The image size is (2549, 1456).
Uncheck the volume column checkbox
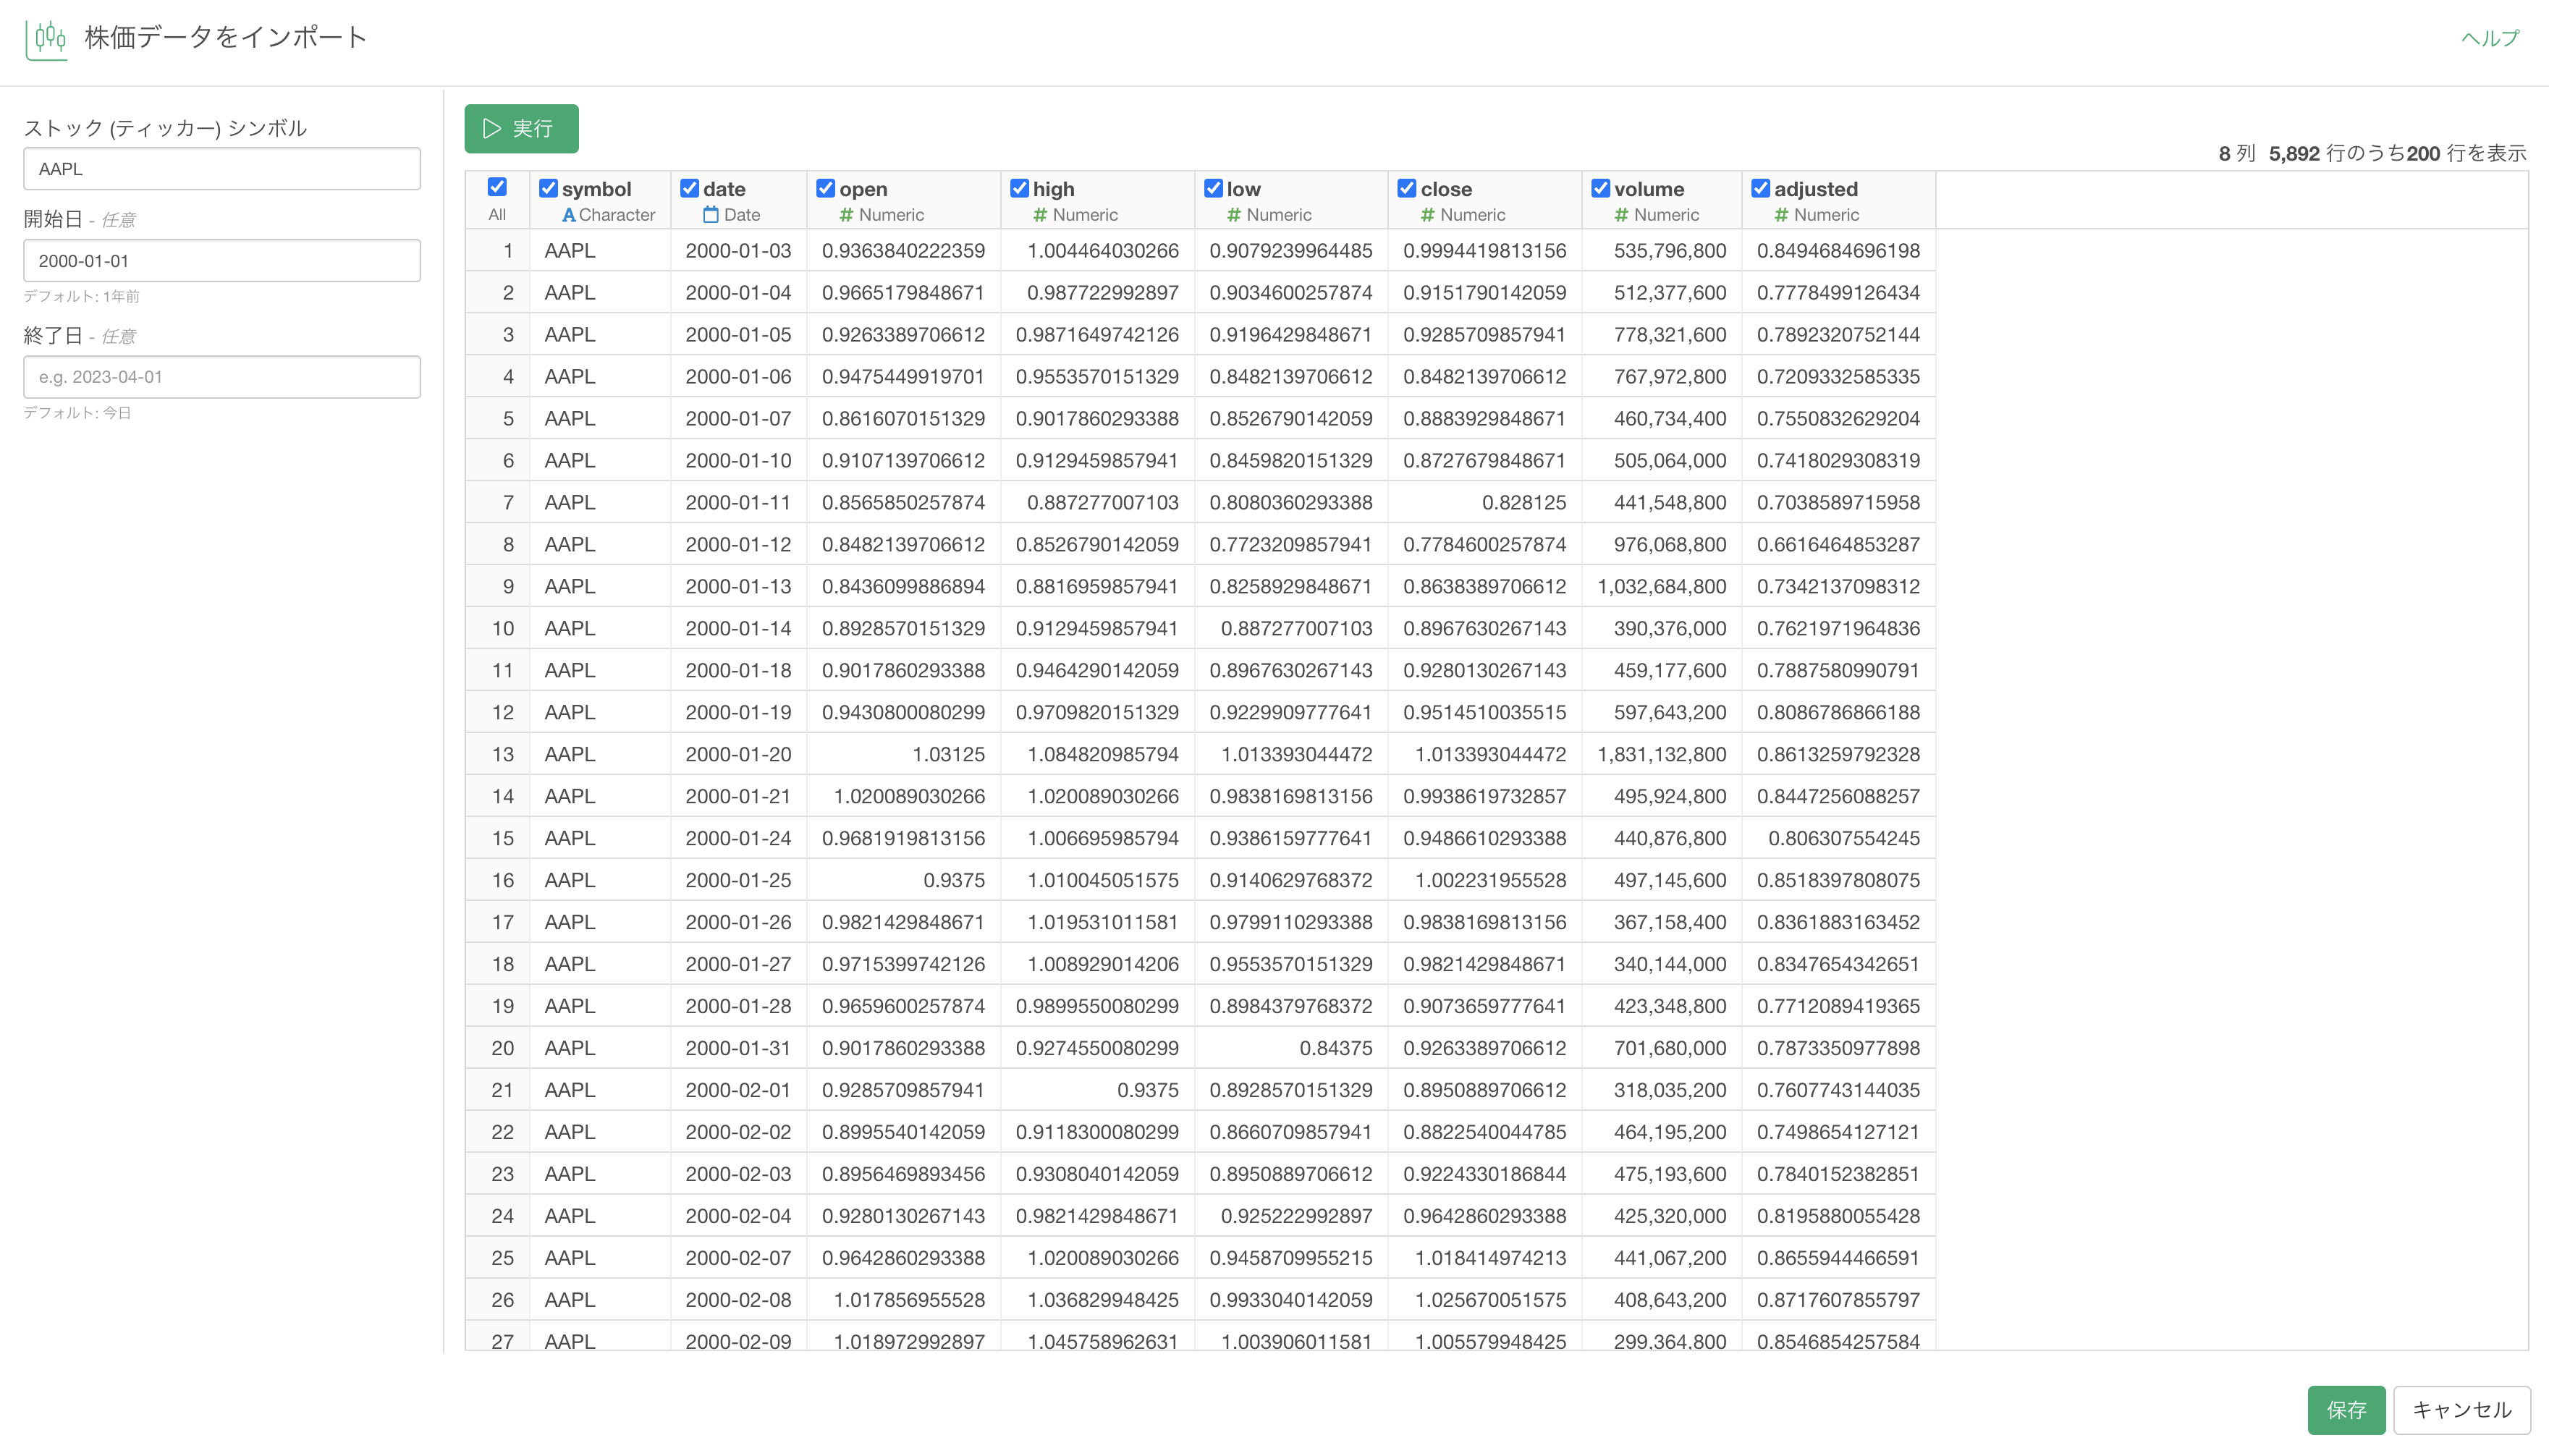[1600, 188]
